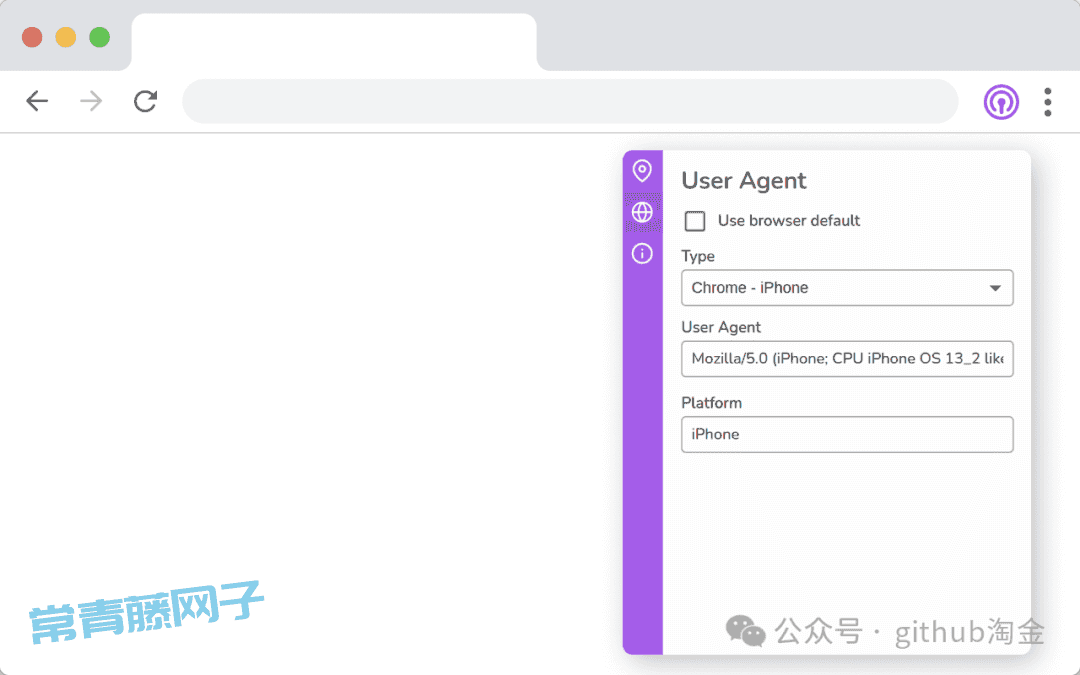
Task: Click the purple extension icon in toolbar
Action: [1001, 102]
